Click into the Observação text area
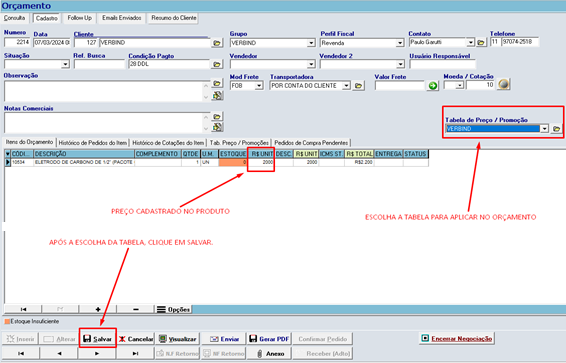The image size is (566, 363). pyautogui.click(x=104, y=91)
